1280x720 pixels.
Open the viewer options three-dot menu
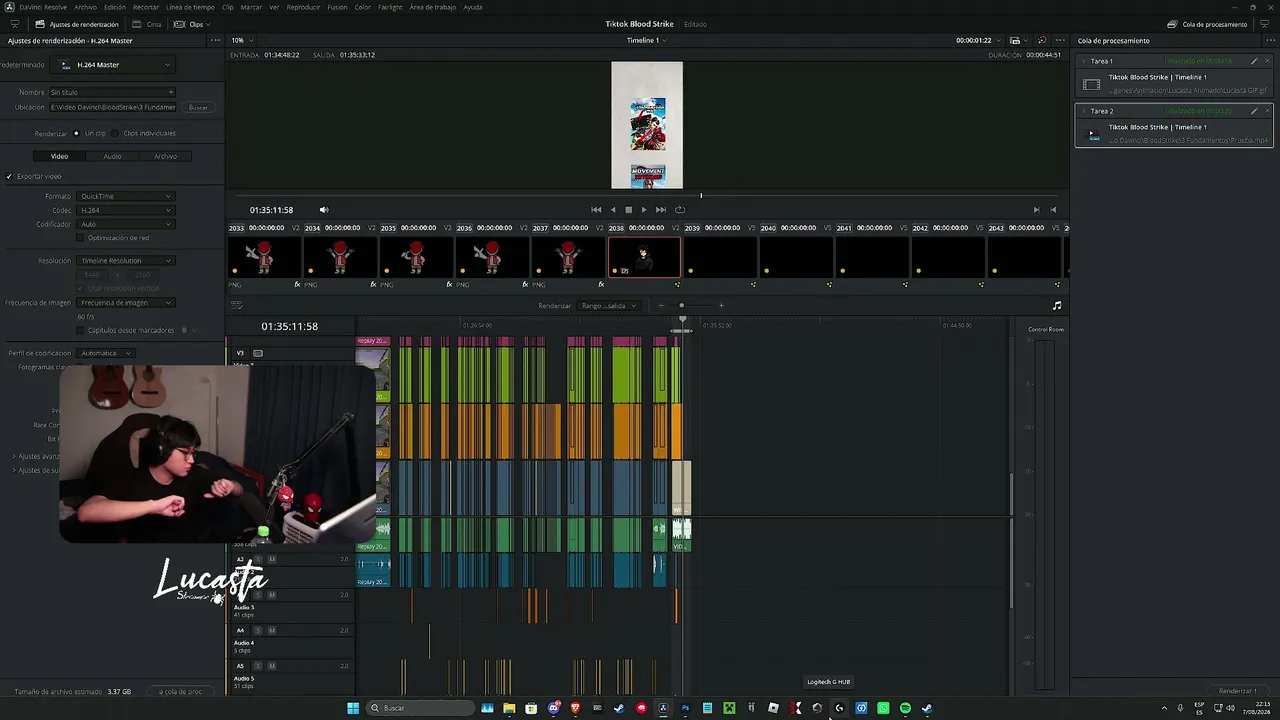click(x=1059, y=40)
